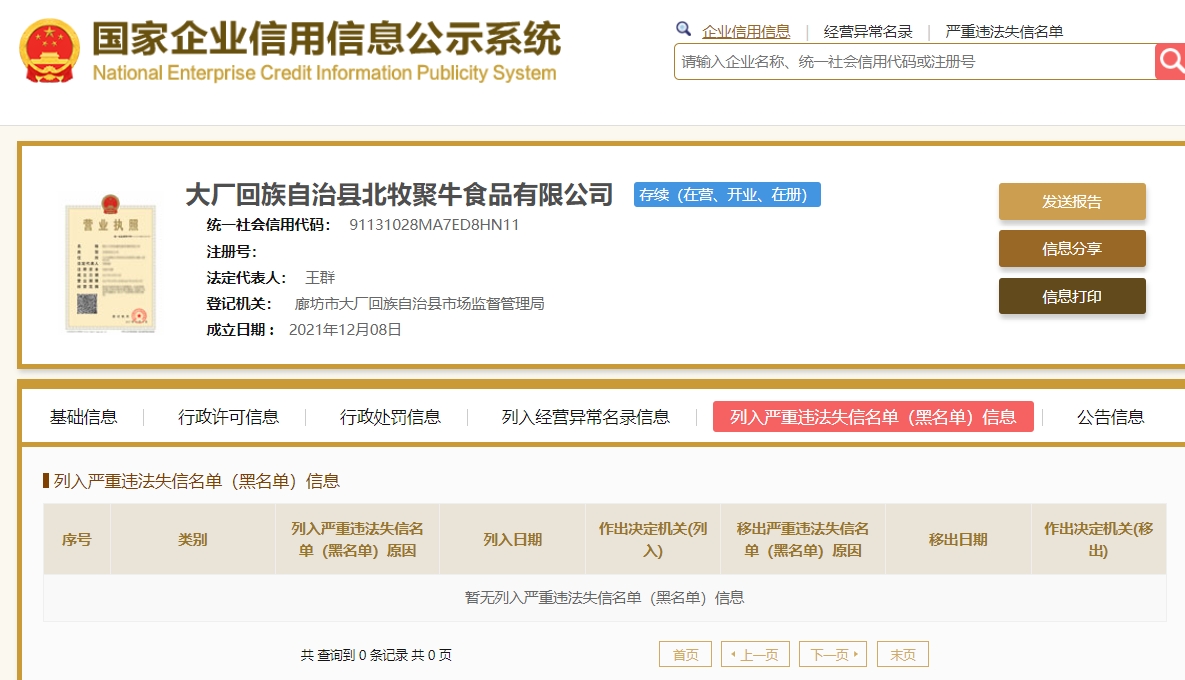This screenshot has height=680, width=1185.
Task: Select the 严重违法失信名单 search category
Action: pos(1004,32)
